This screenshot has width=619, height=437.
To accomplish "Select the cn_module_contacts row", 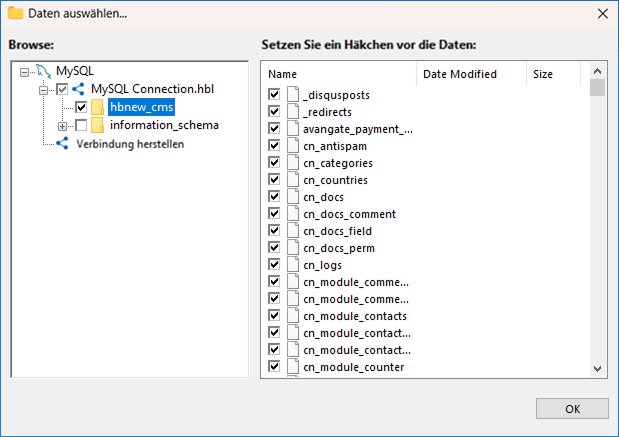I will pos(355,316).
